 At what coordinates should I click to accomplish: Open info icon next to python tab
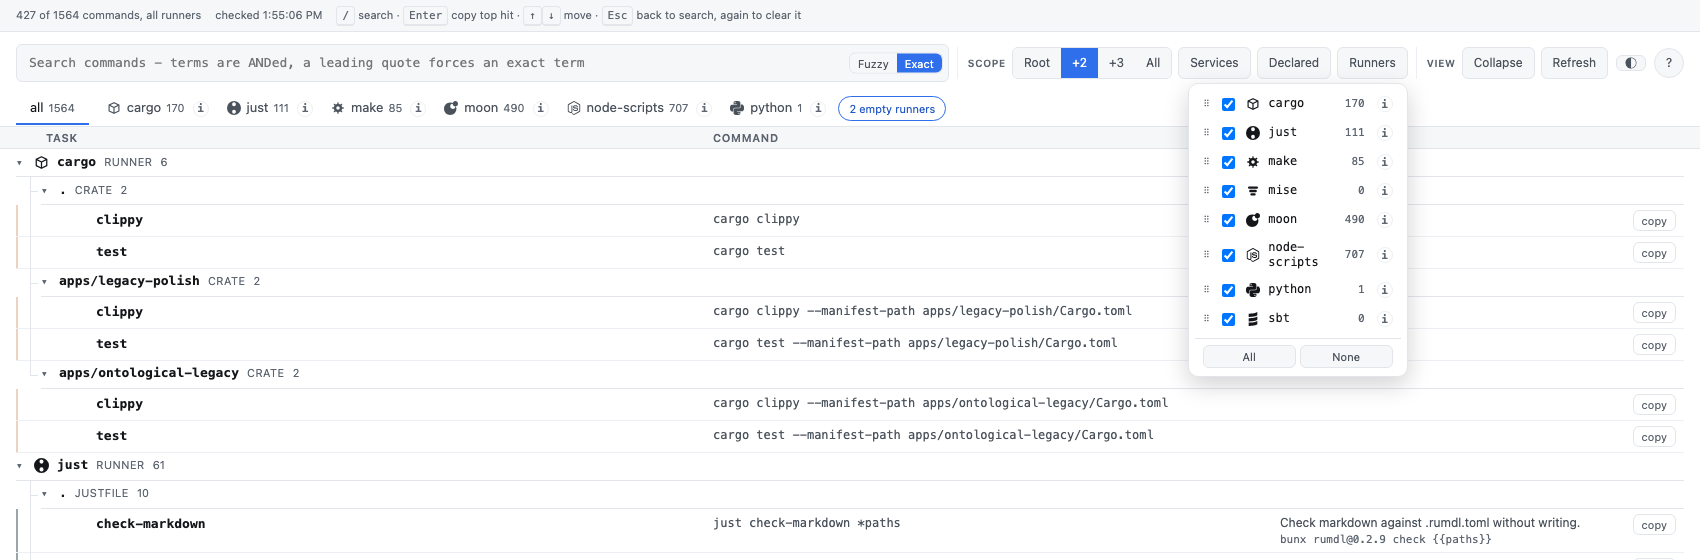[x=818, y=108]
